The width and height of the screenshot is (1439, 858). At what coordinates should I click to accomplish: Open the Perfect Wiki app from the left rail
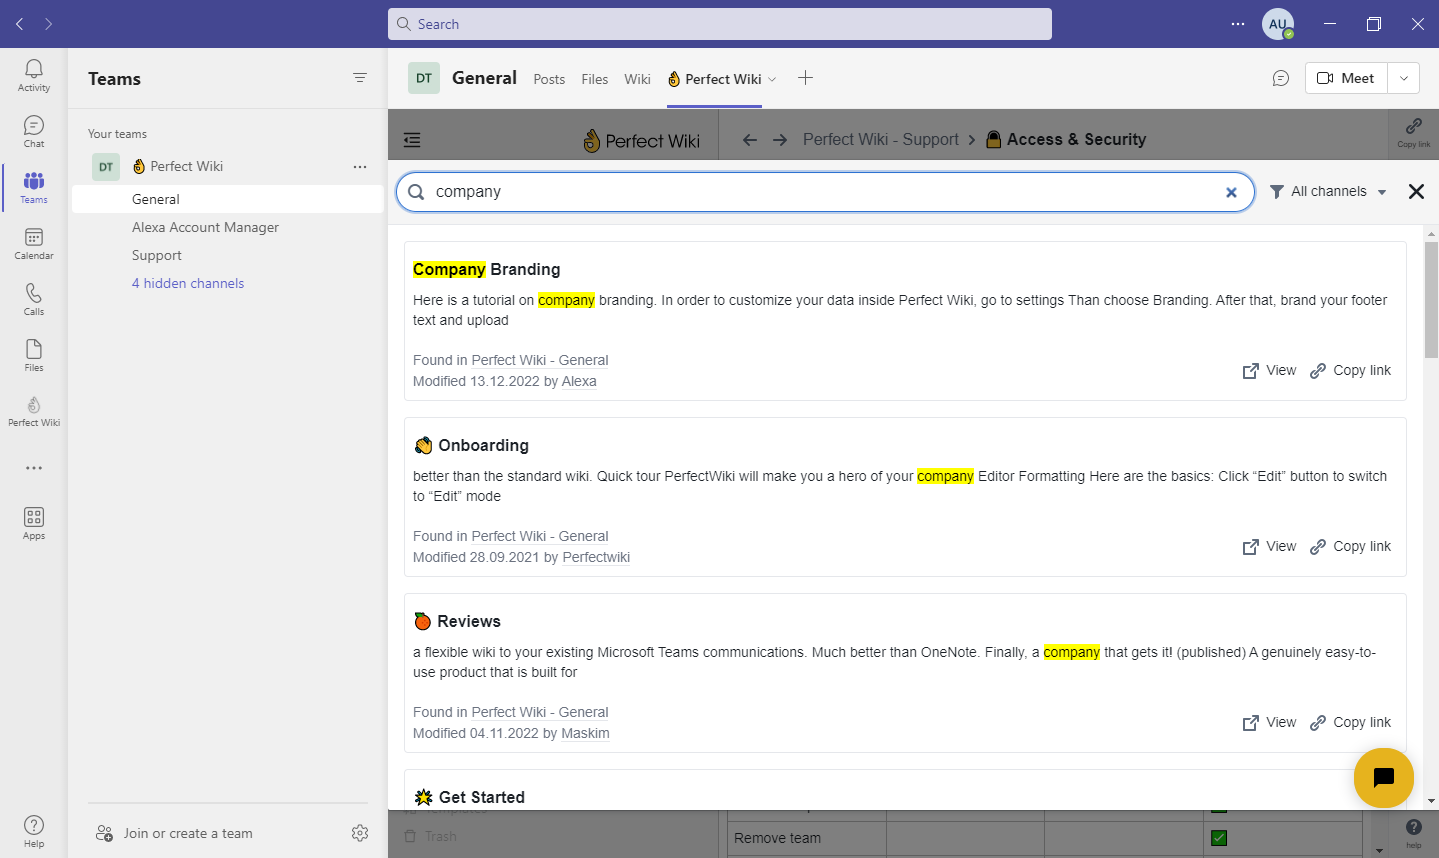click(x=33, y=408)
